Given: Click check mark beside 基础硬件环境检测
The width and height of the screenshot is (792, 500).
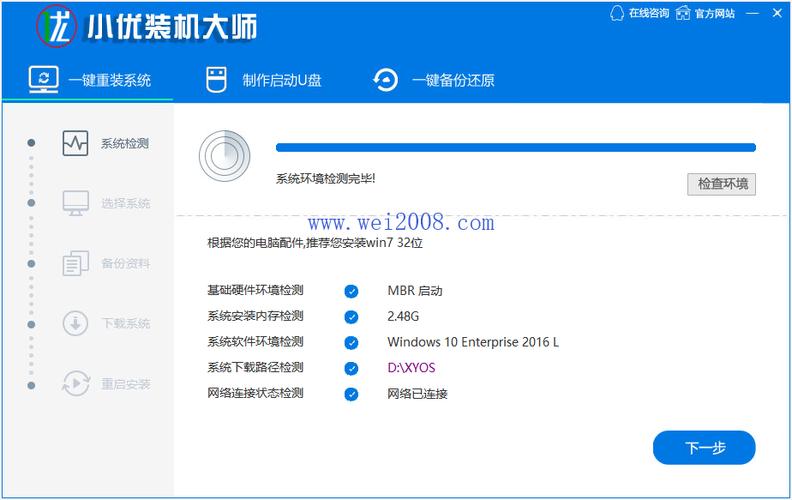Looking at the screenshot, I should [x=351, y=291].
